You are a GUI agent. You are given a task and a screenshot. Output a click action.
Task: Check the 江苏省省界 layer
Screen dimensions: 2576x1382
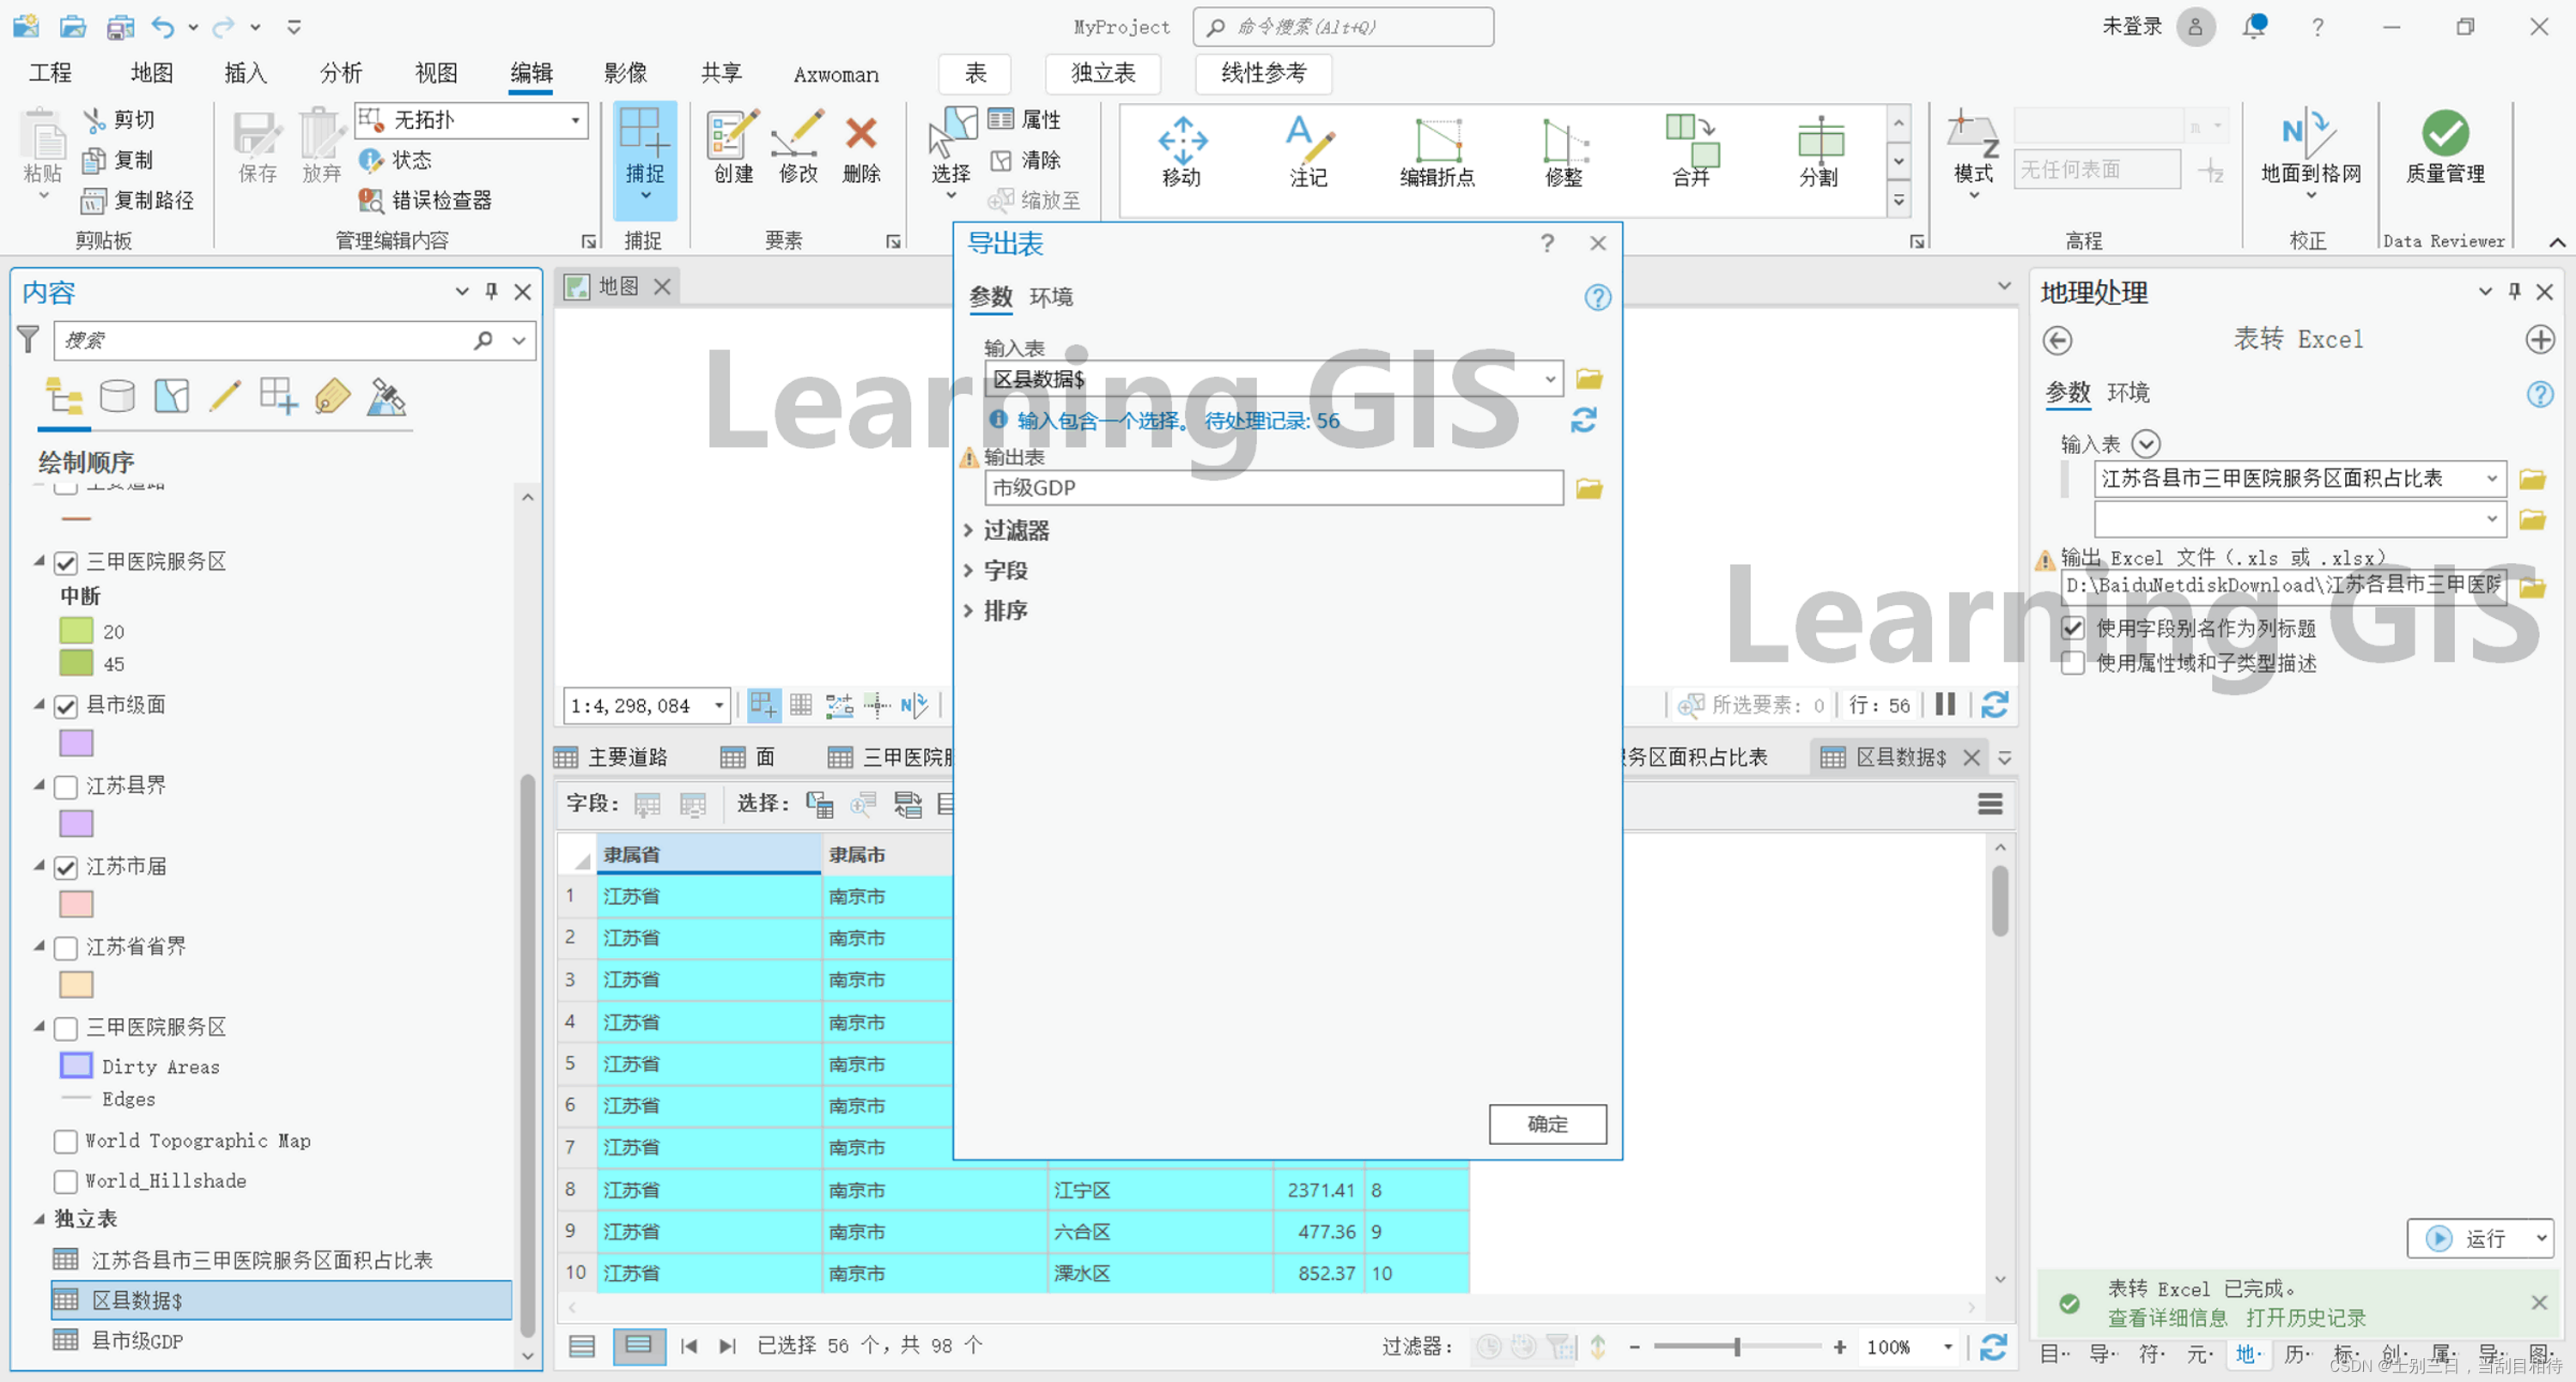tap(66, 948)
